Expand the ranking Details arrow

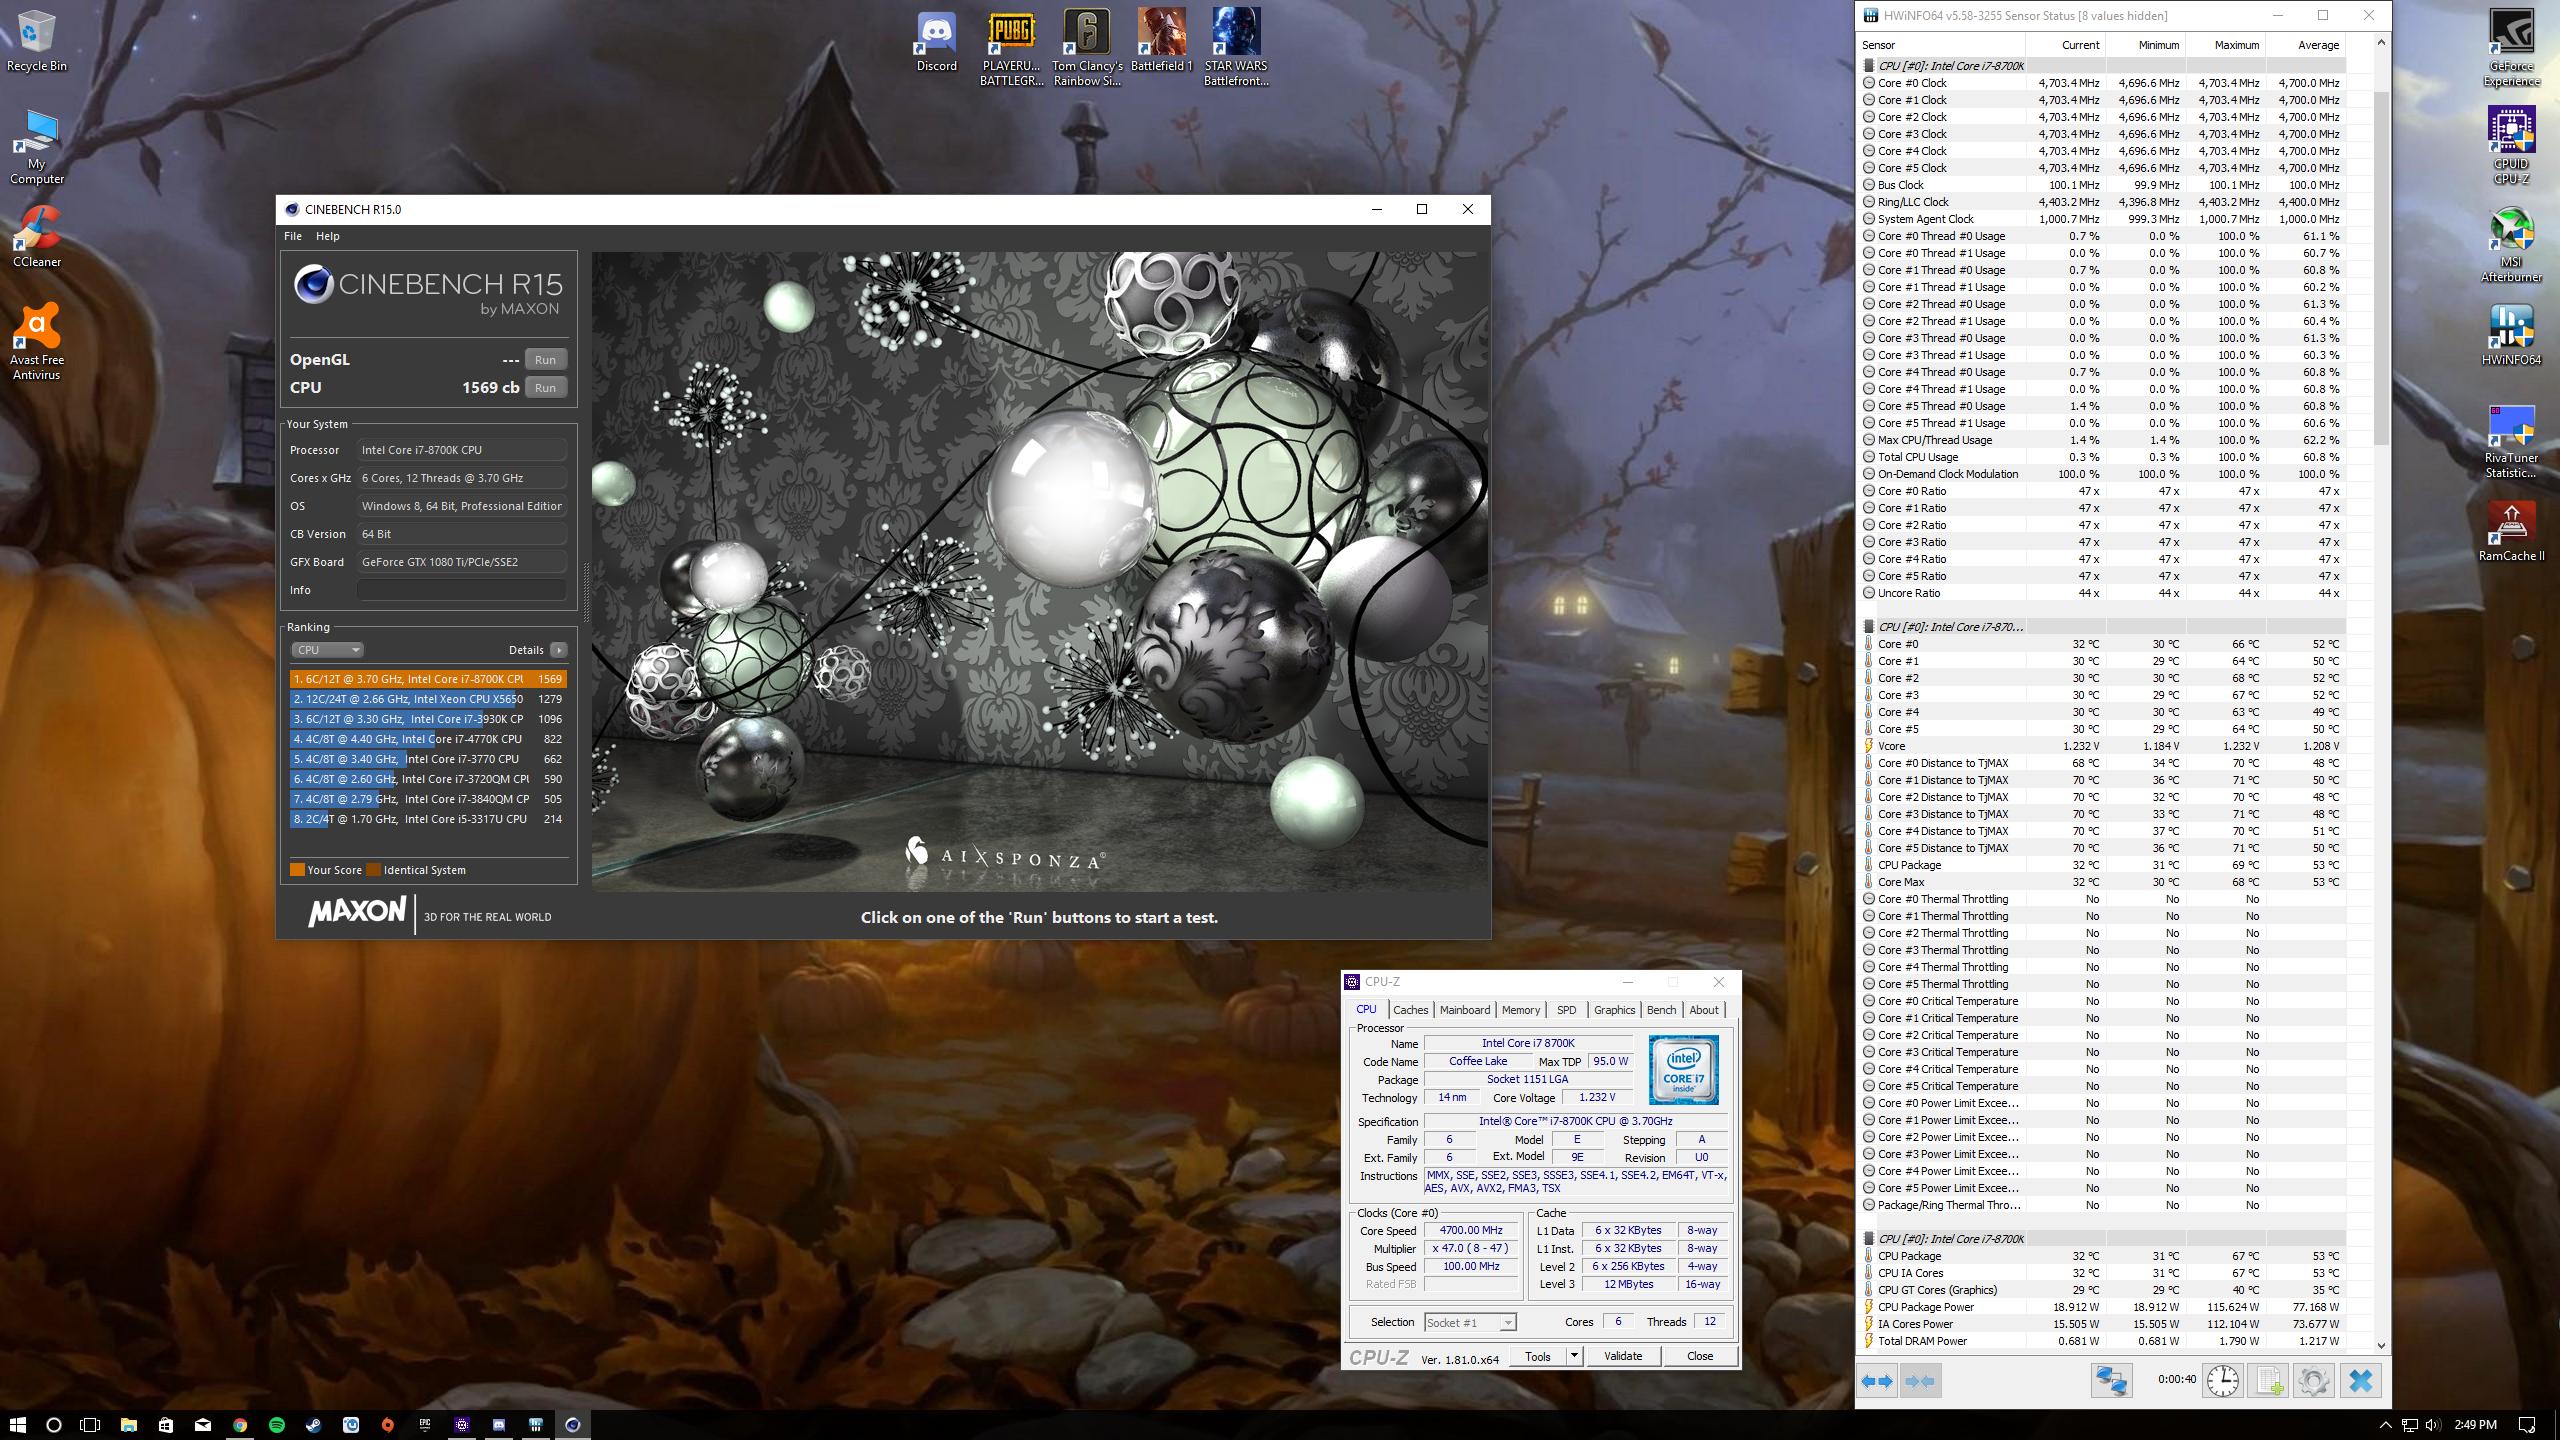click(559, 650)
